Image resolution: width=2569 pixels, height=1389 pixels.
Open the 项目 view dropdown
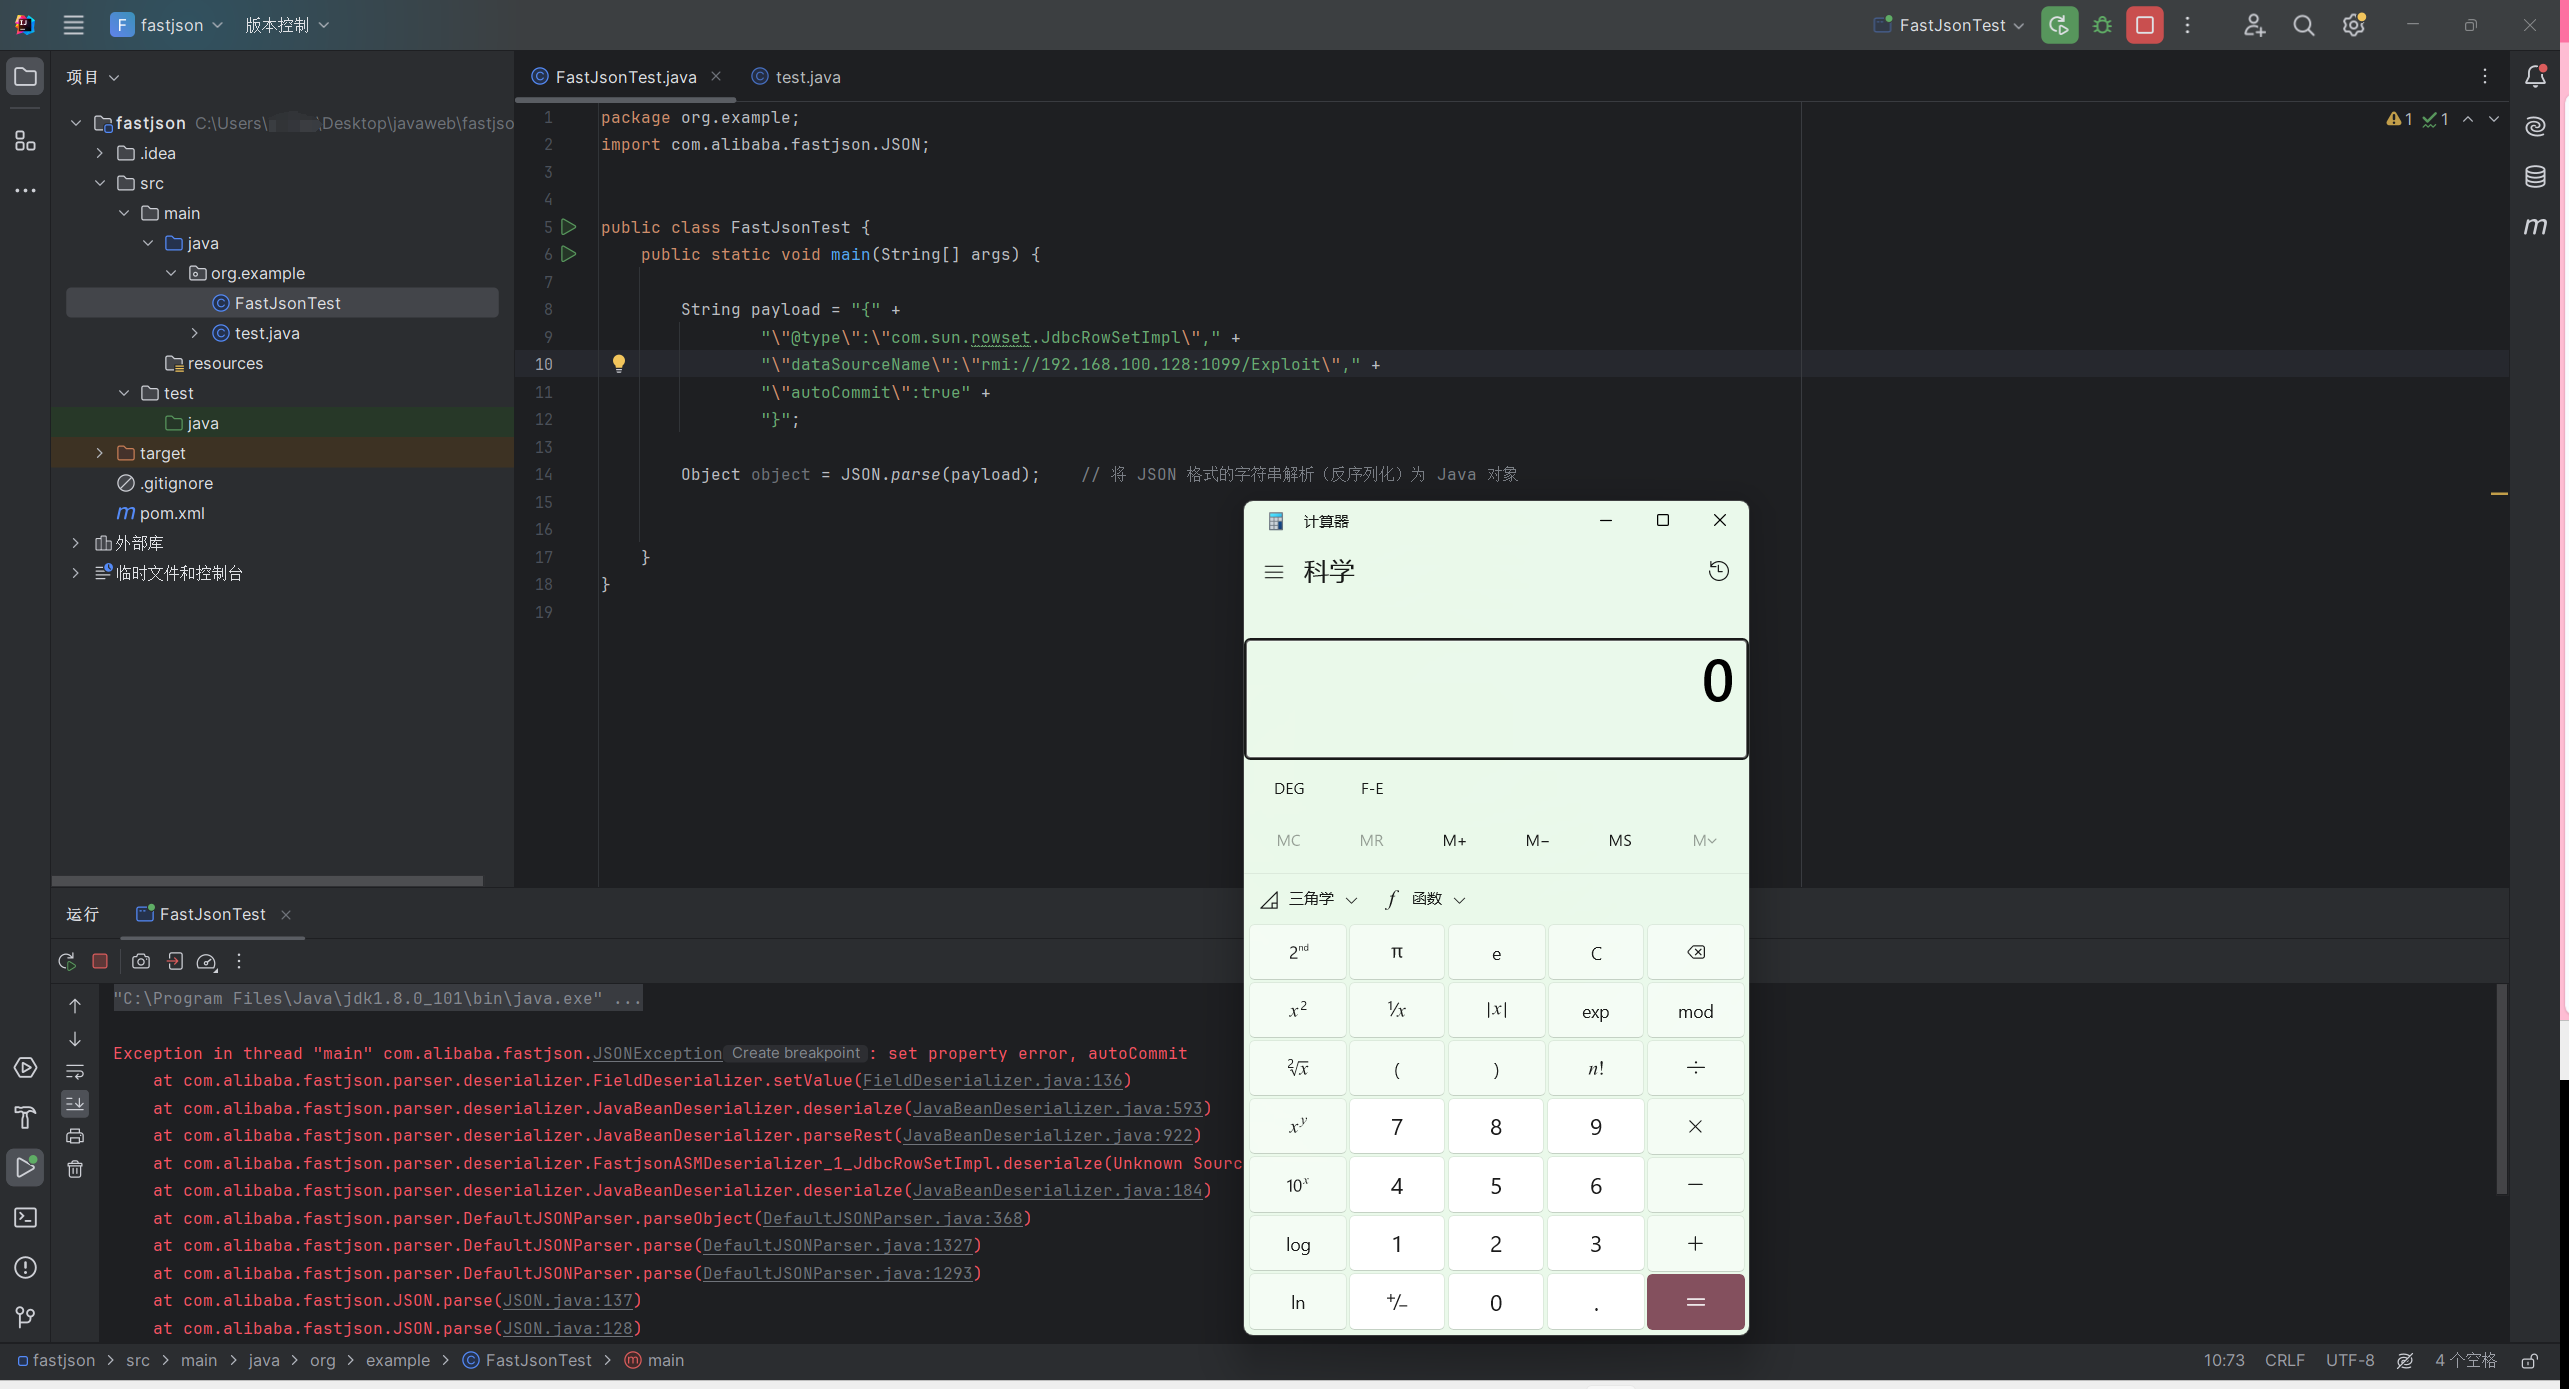(93, 77)
